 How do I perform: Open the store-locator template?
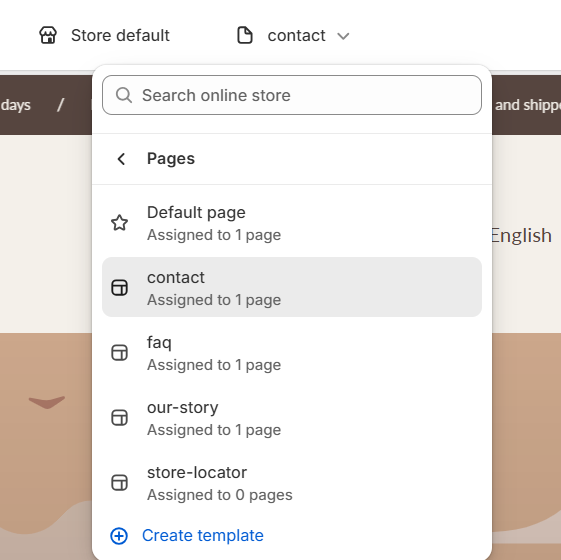[x=292, y=483]
